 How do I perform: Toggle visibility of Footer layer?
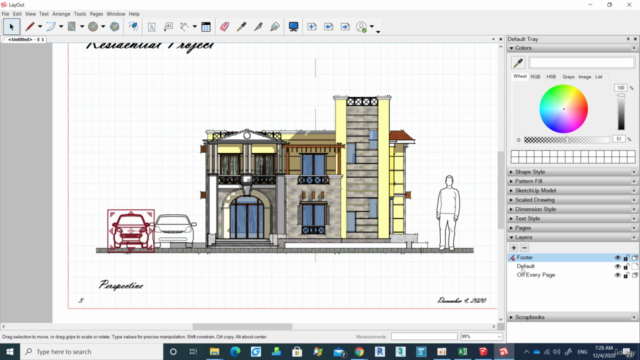(x=617, y=258)
